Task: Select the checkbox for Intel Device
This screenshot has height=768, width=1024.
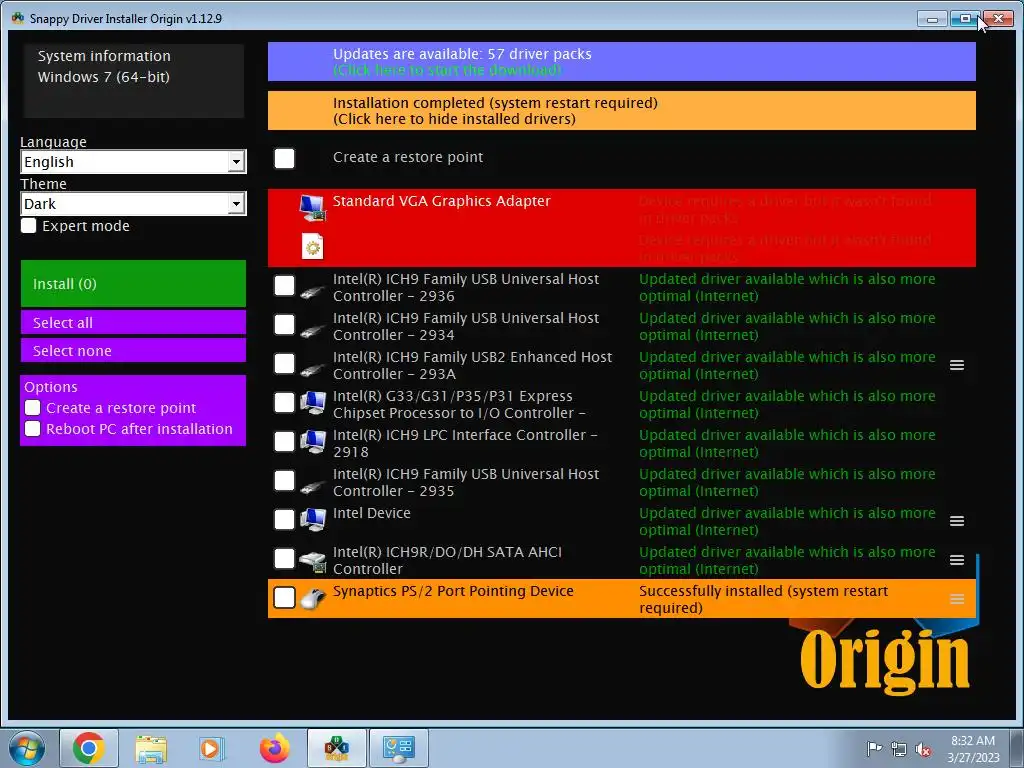Action: click(x=285, y=520)
